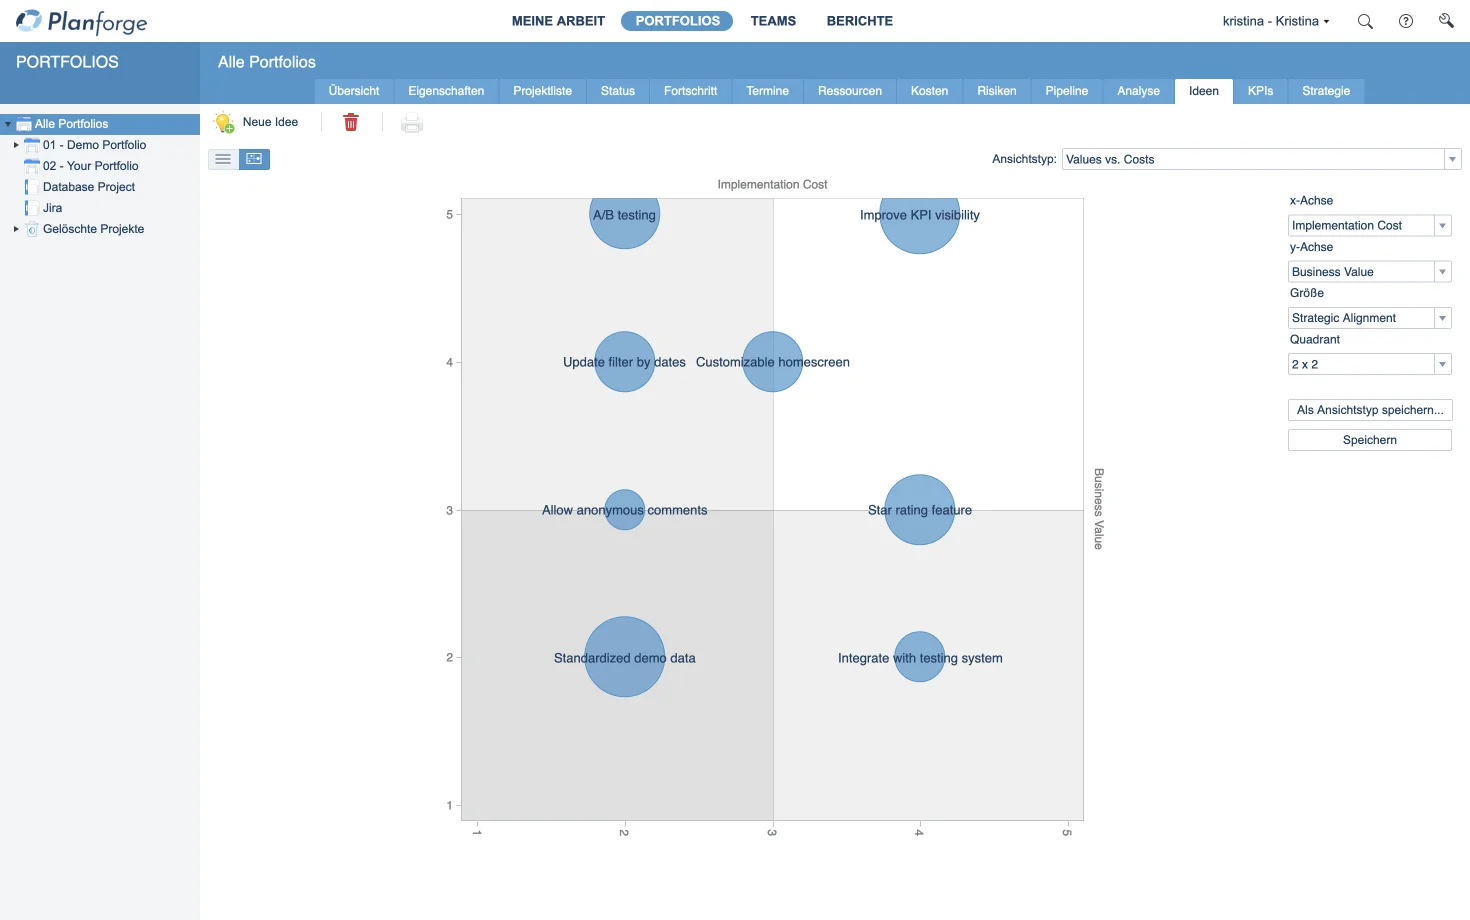Open the Größe dropdown showing Strategic Alignment

tap(1441, 317)
